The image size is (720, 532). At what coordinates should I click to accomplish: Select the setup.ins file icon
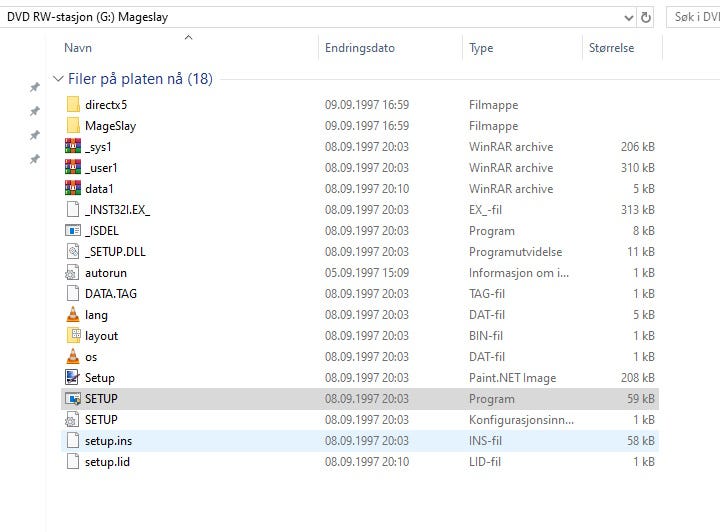click(73, 441)
